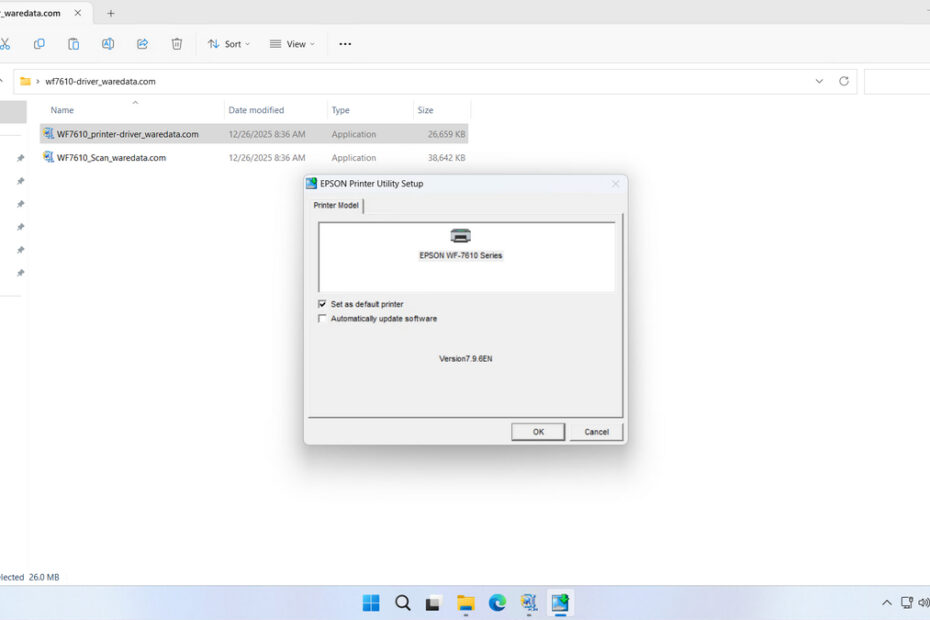Click the Windows Search icon in the taskbar
The width and height of the screenshot is (930, 620).
[x=402, y=603]
